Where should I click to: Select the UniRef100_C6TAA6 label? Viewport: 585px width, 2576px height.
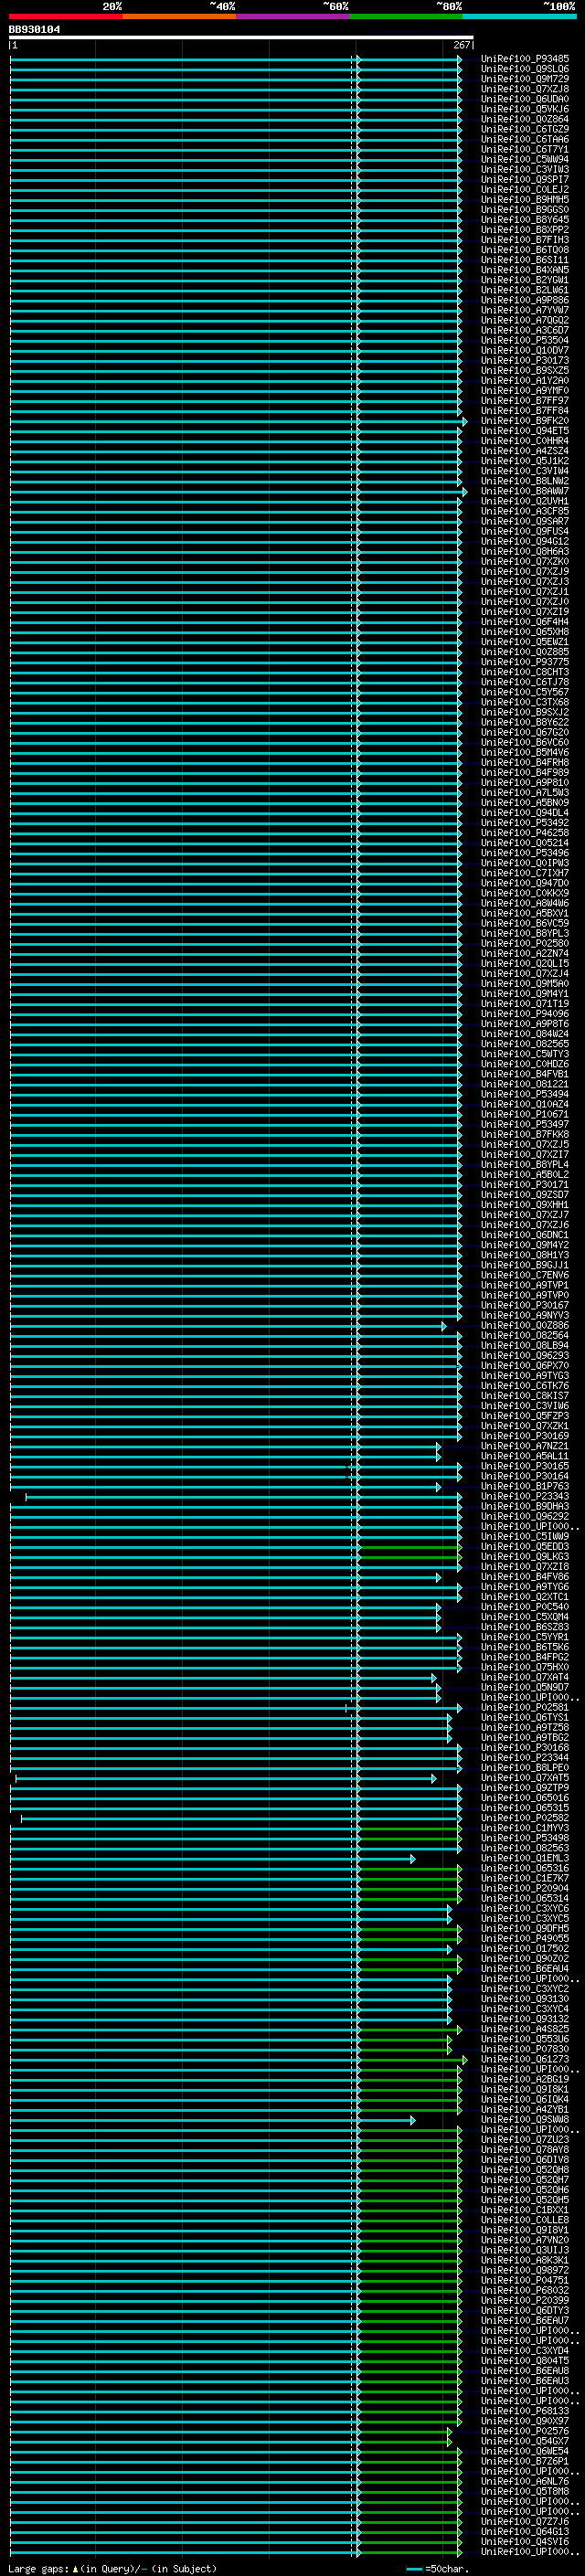pos(525,139)
